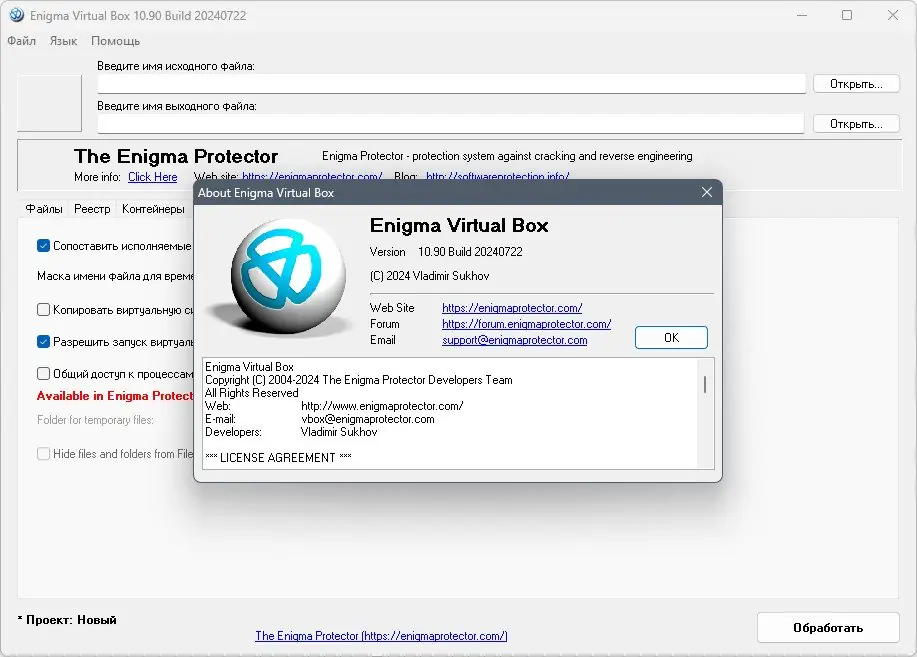
Task: Click the '(C) 2024 Vladimir Sukhov' text
Action: (429, 276)
